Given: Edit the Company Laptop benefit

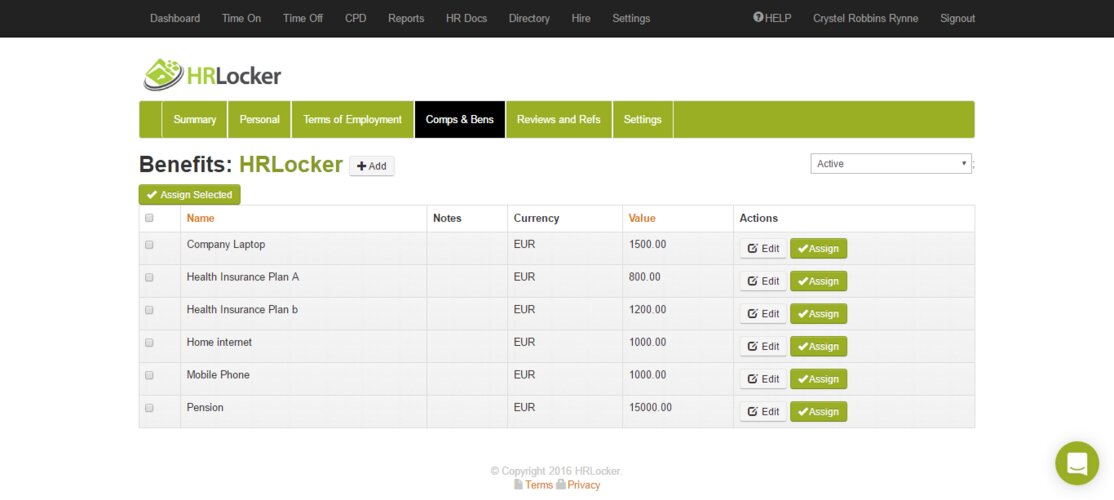Looking at the screenshot, I should 763,249.
